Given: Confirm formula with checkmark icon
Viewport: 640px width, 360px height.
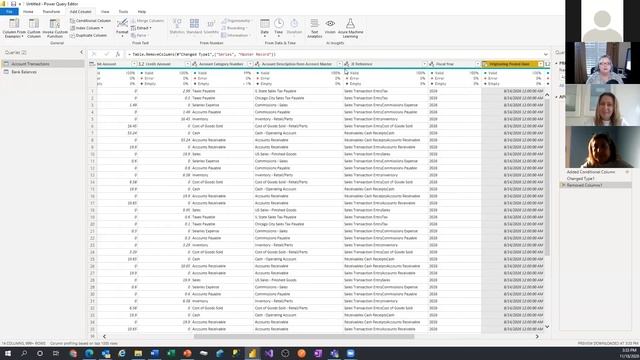Looking at the screenshot, I should coord(107,54).
